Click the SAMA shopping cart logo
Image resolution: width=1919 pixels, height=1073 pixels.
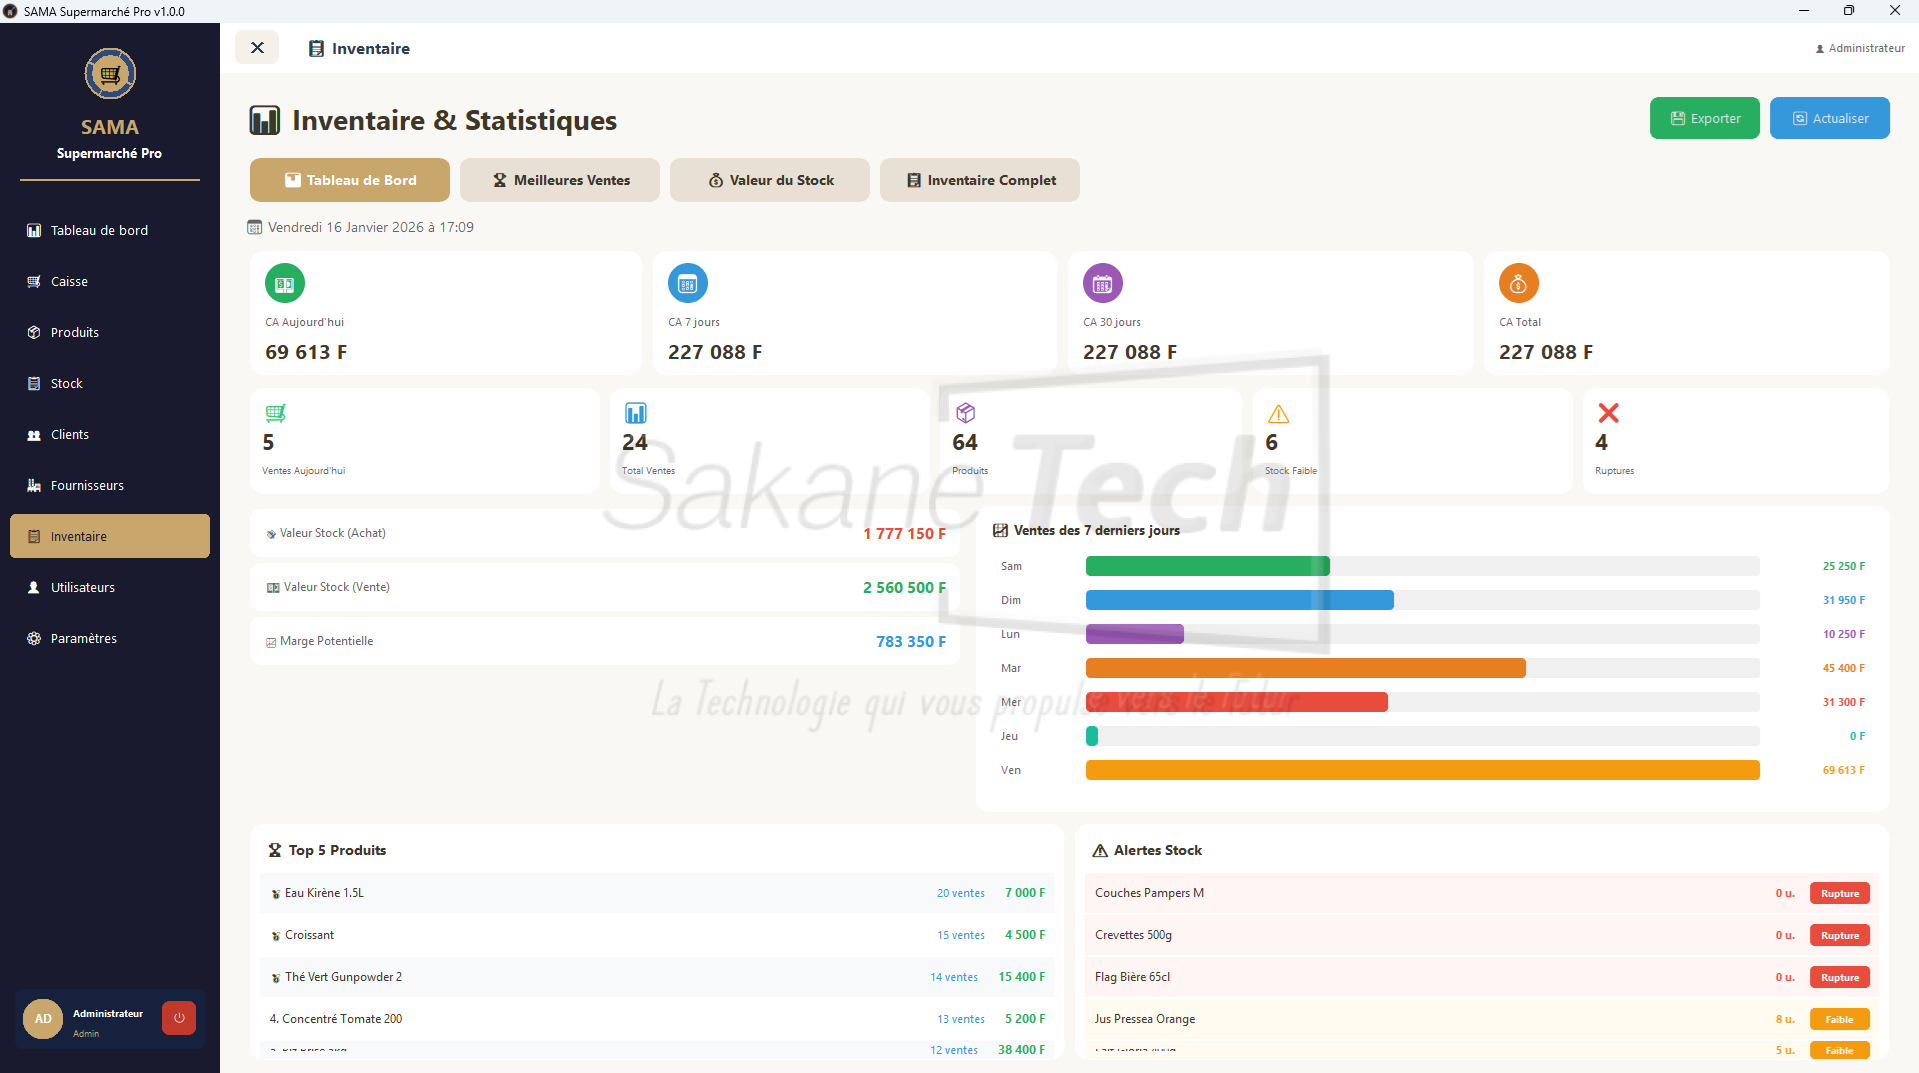(110, 74)
